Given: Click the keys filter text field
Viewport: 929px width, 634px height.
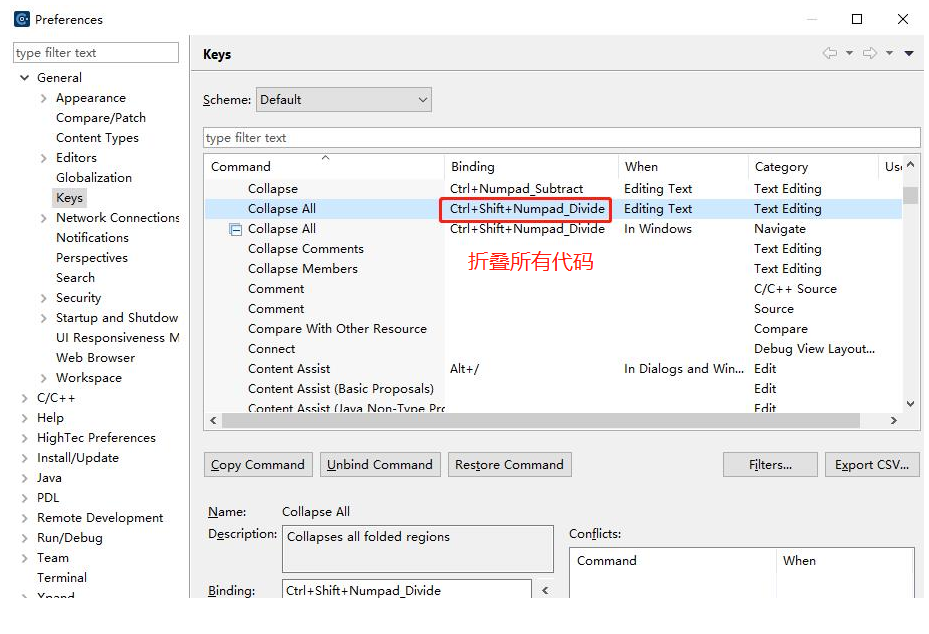Looking at the screenshot, I should pyautogui.click(x=561, y=138).
